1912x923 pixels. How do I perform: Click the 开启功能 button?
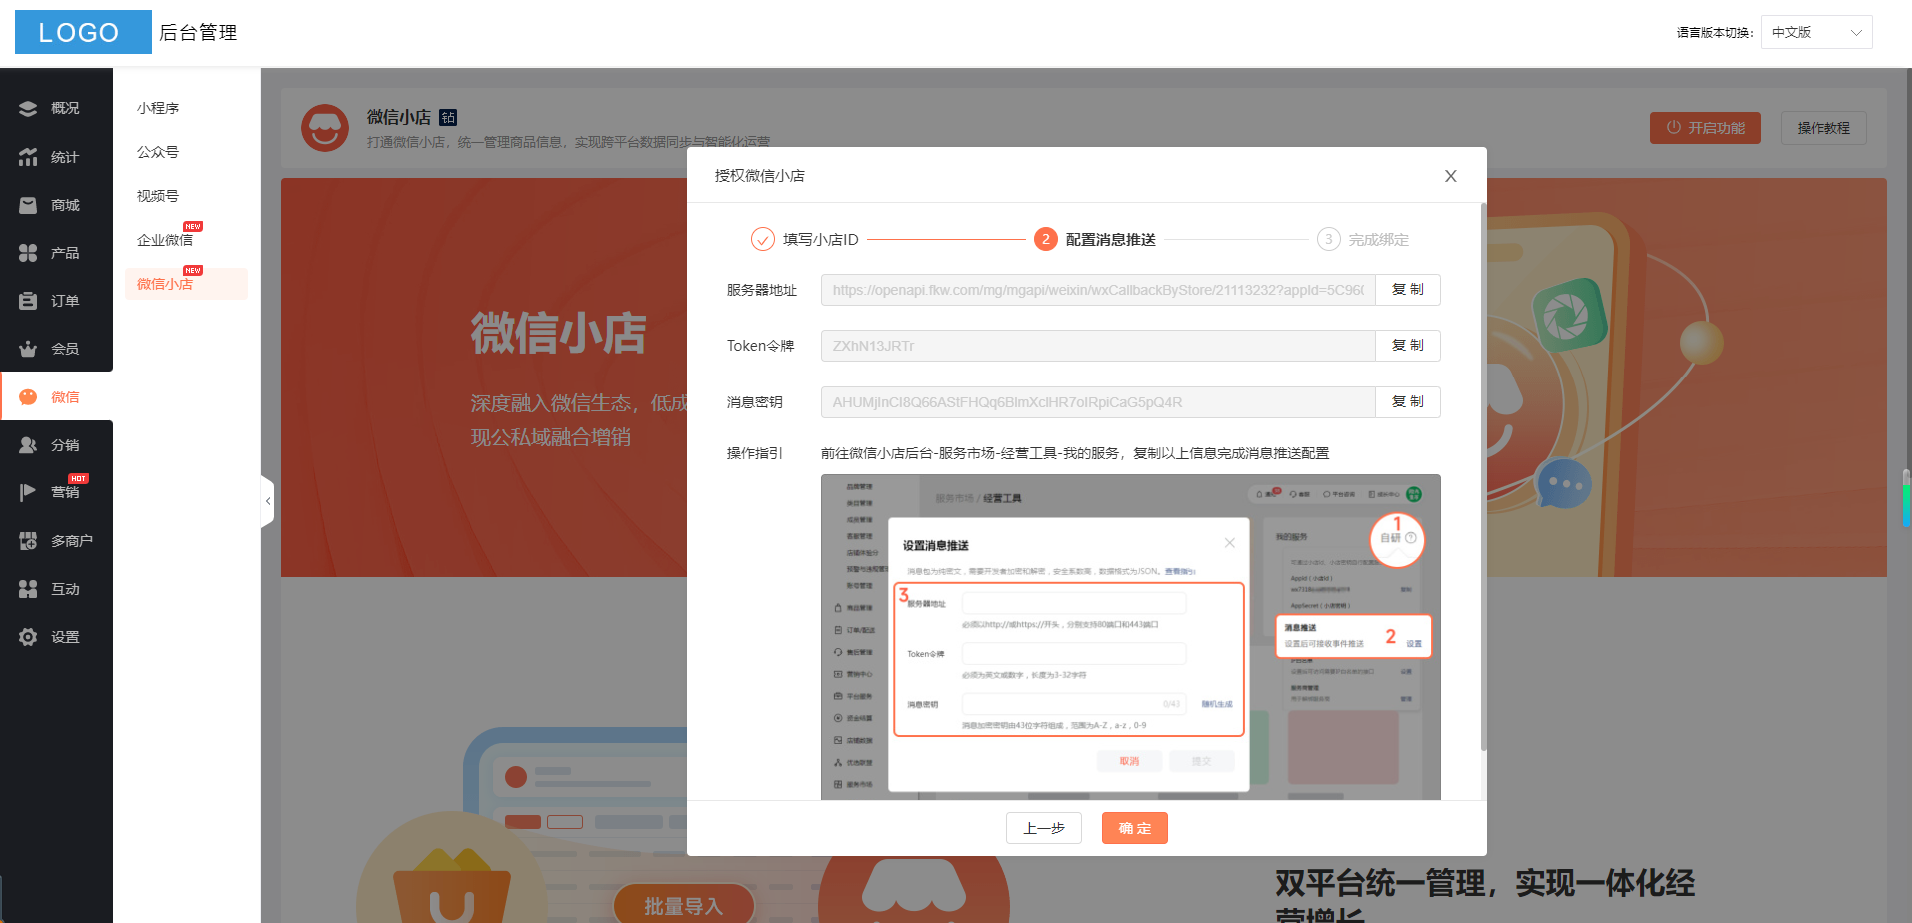pos(1705,128)
